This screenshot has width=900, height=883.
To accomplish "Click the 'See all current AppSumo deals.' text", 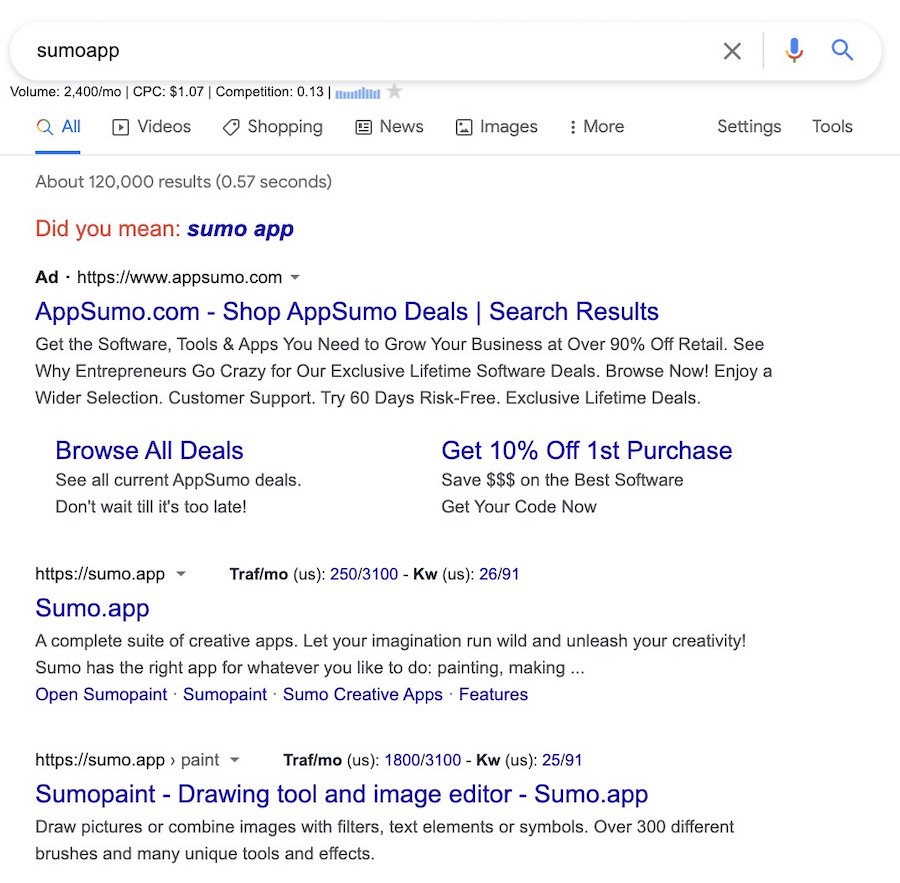I will (x=179, y=480).
